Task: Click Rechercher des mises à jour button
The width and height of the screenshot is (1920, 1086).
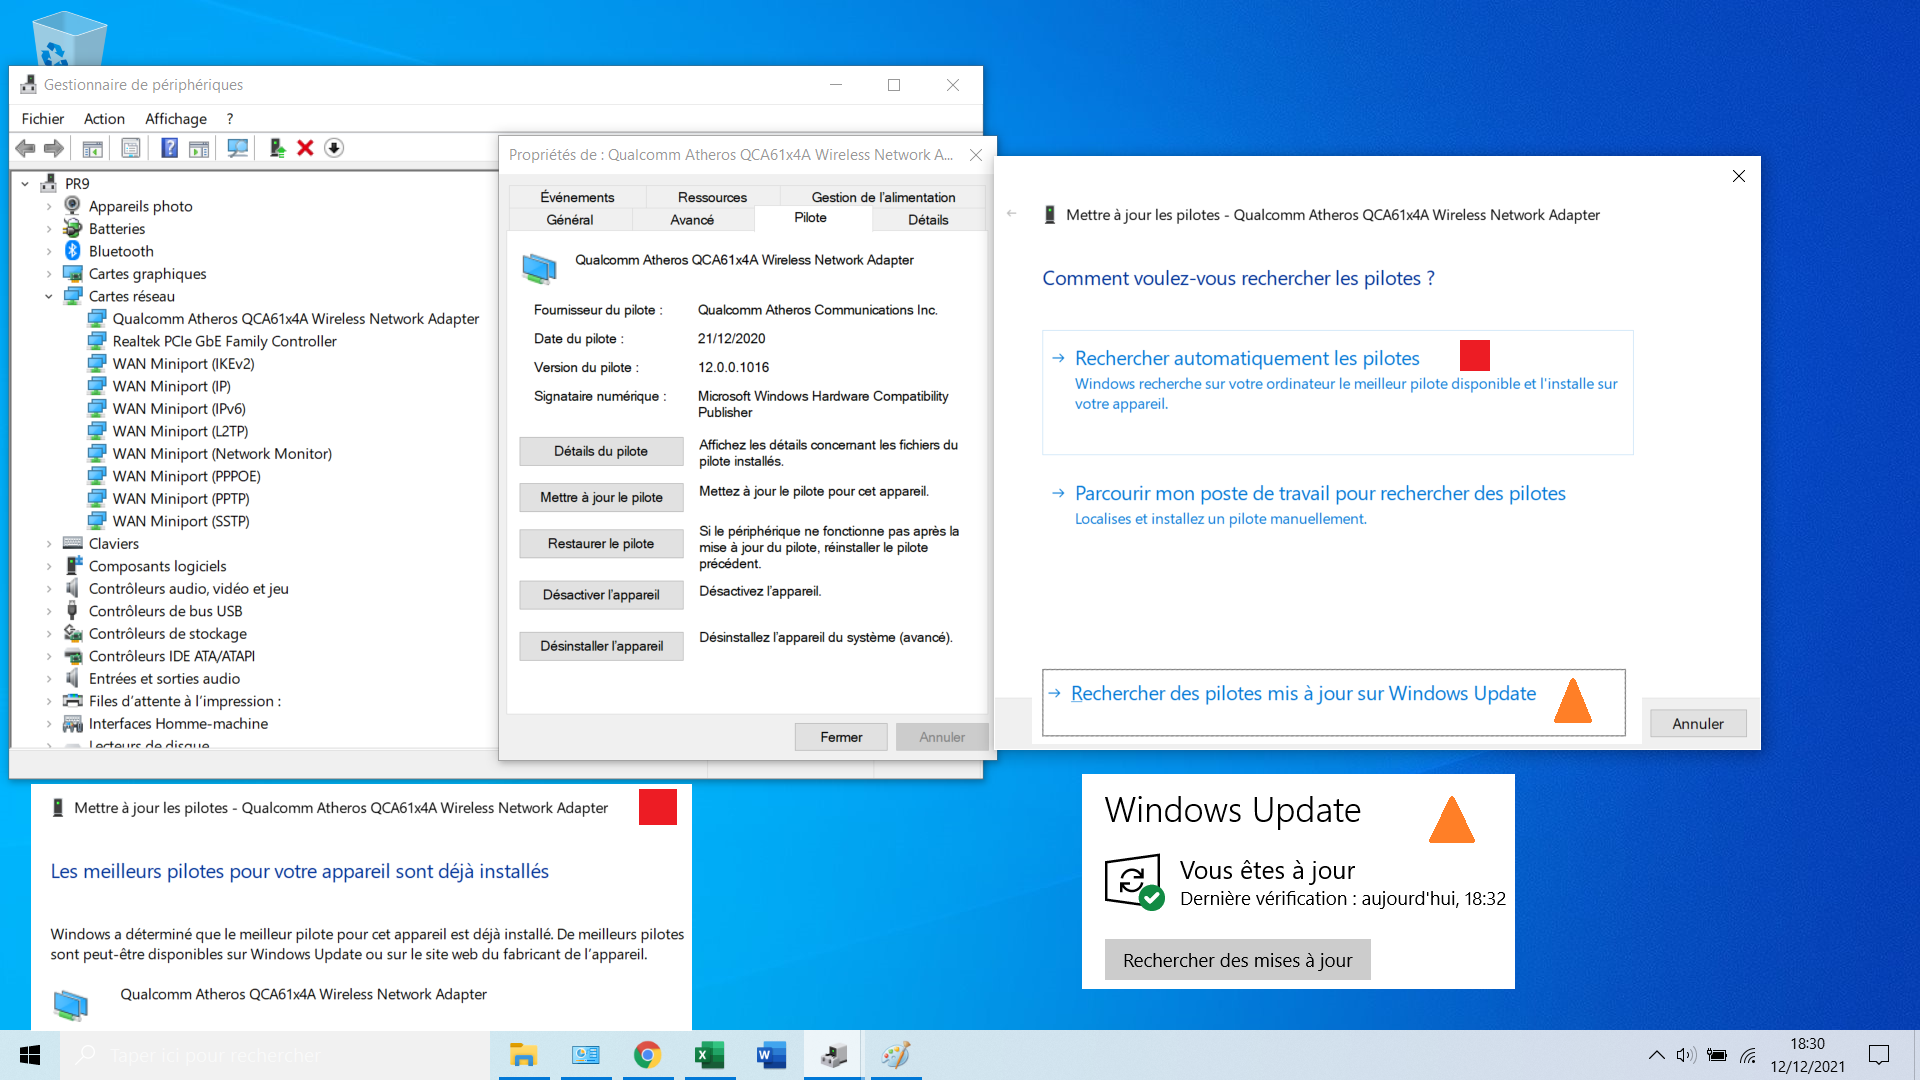Action: coord(1237,961)
